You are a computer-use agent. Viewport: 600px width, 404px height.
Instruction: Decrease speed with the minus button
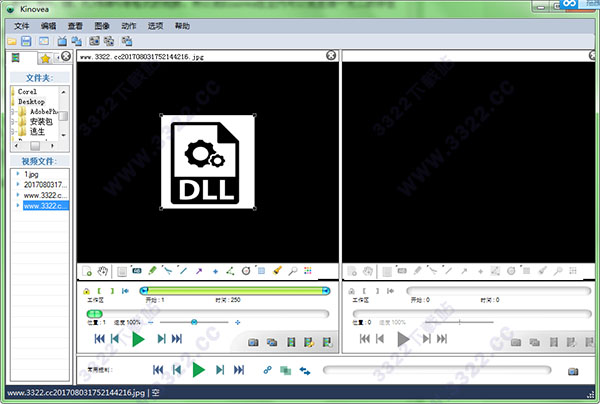pos(151,323)
